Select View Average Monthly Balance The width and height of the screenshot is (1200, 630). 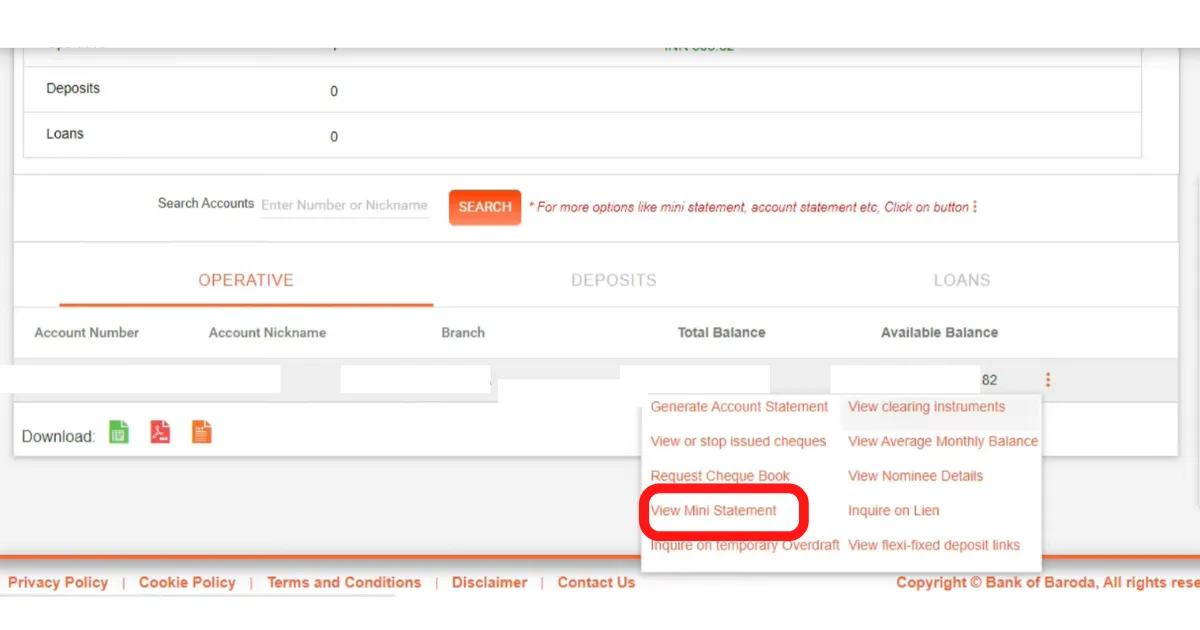pyautogui.click(x=943, y=441)
